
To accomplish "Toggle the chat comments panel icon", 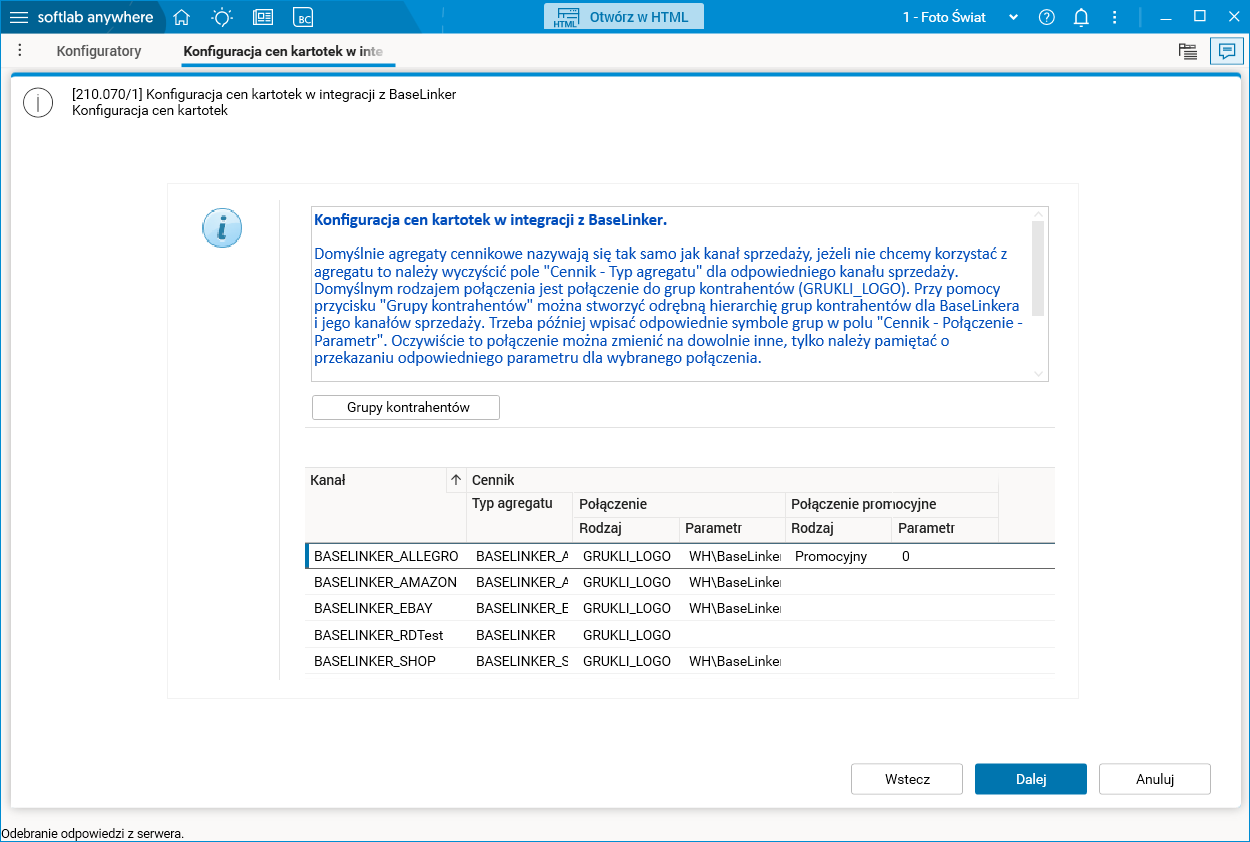I will [1226, 51].
